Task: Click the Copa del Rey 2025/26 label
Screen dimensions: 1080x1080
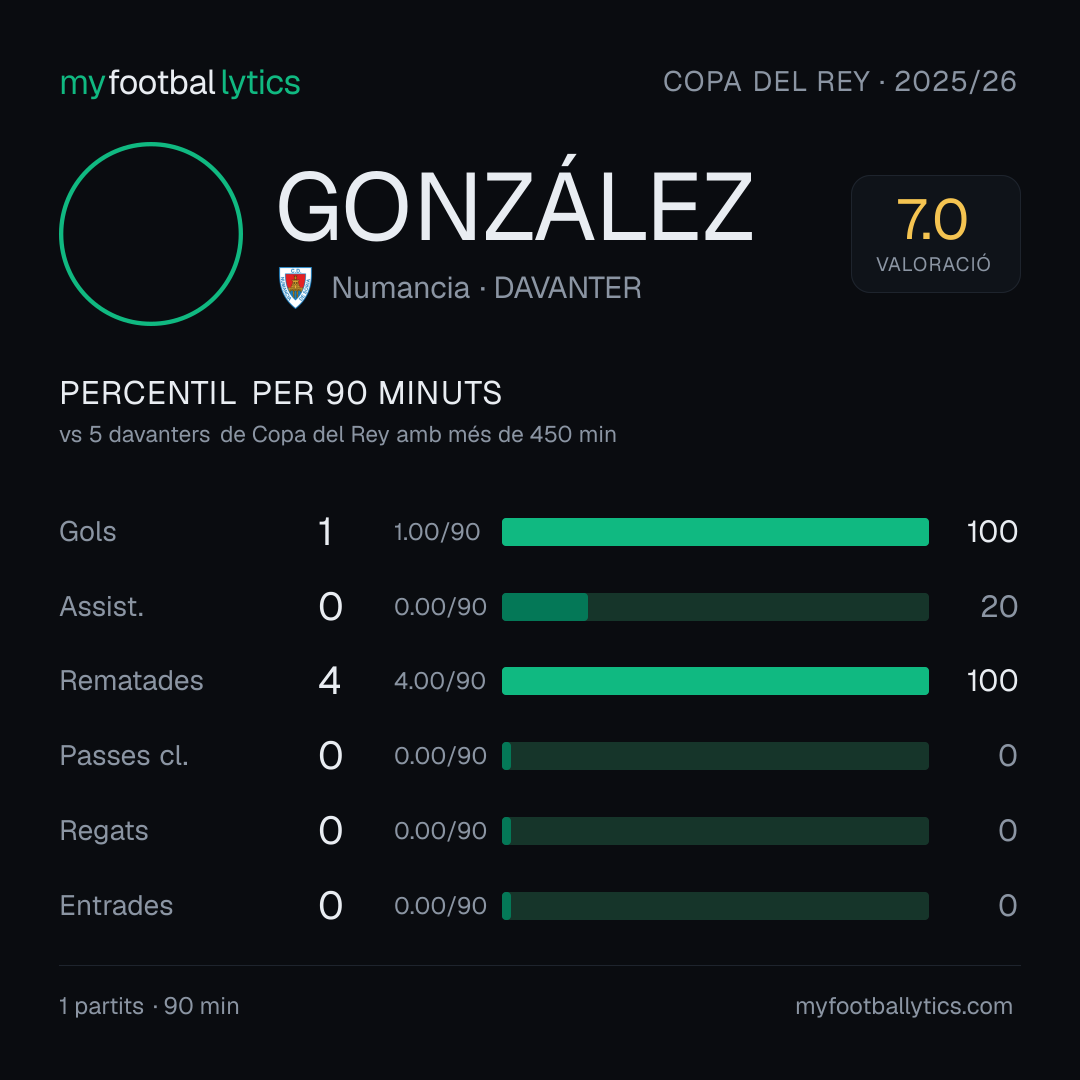Action: tap(840, 82)
